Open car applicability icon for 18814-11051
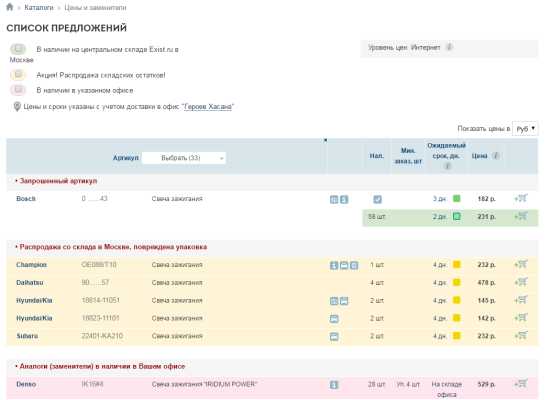552x400 pixels. pyautogui.click(x=344, y=301)
